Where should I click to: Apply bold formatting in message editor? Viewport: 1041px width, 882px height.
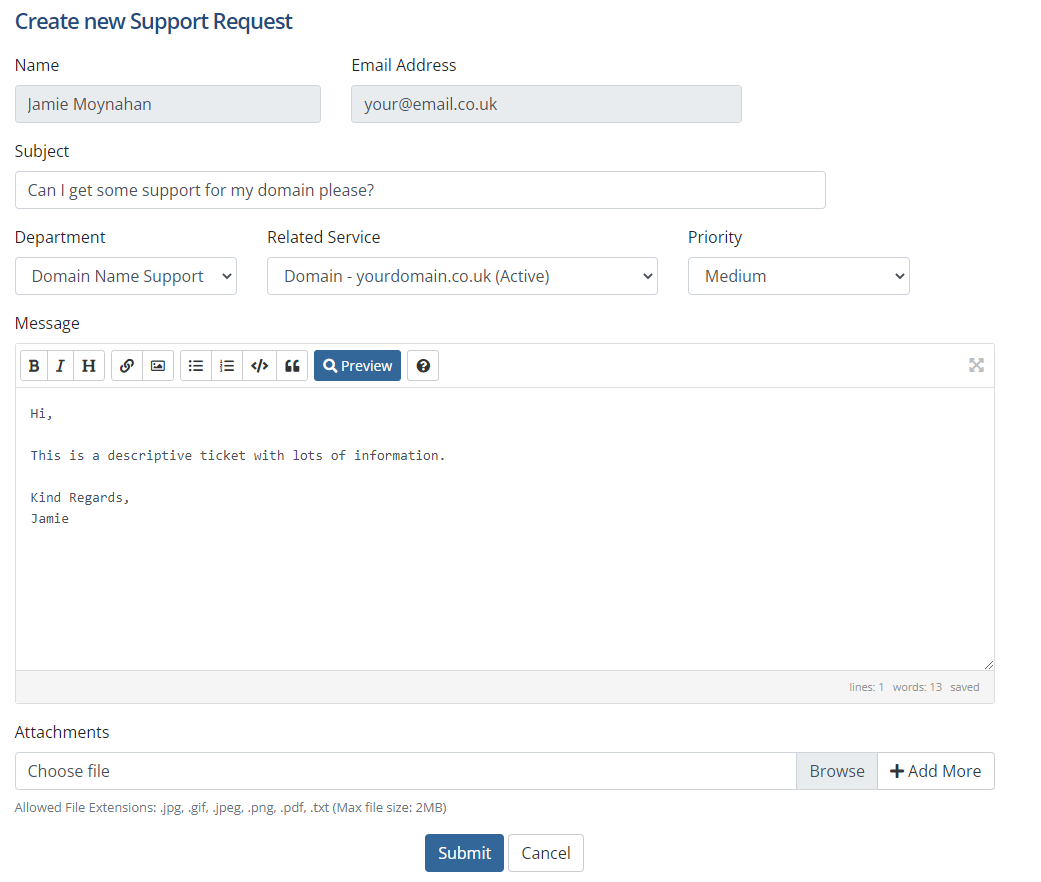34,366
